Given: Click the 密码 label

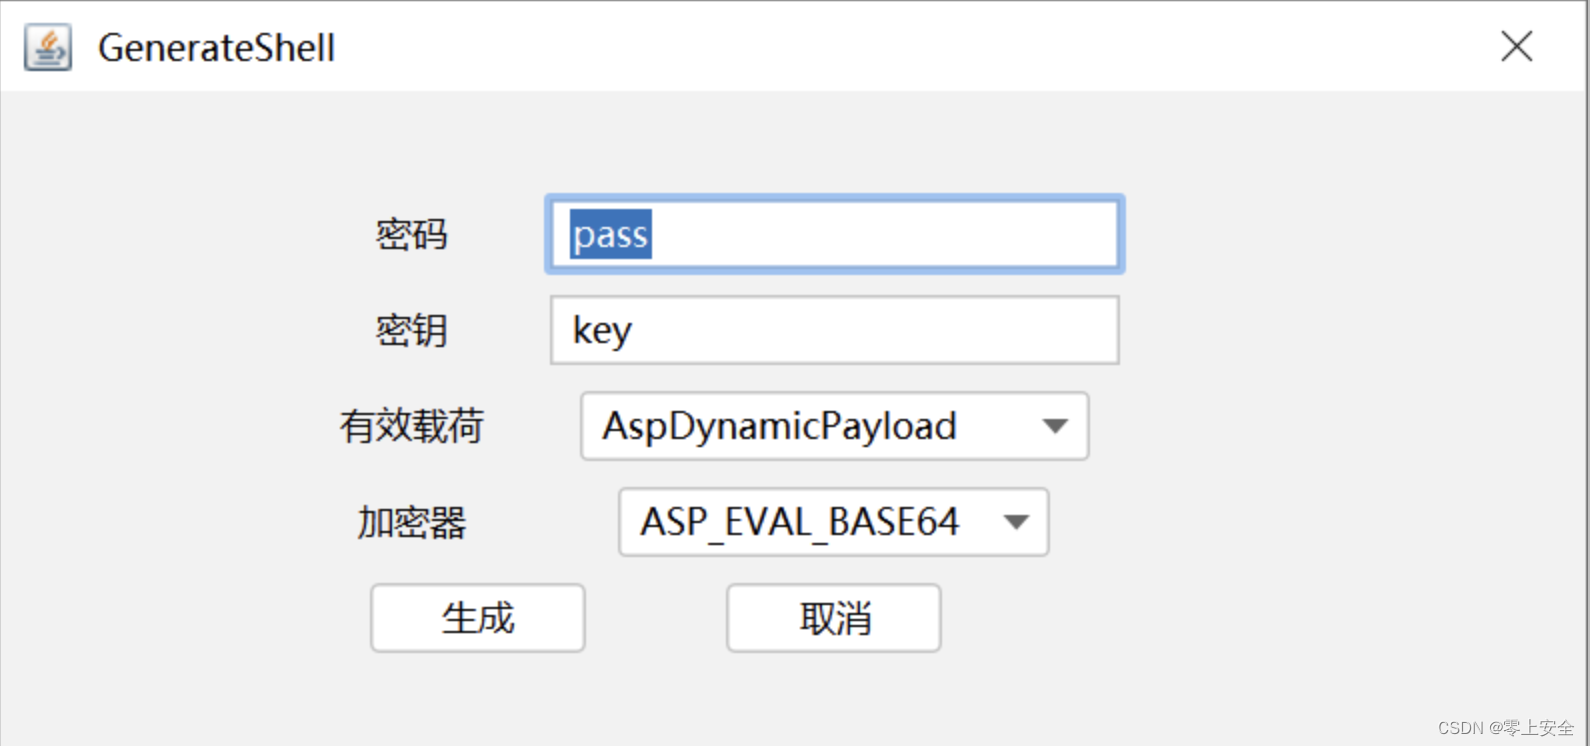Looking at the screenshot, I should [410, 234].
